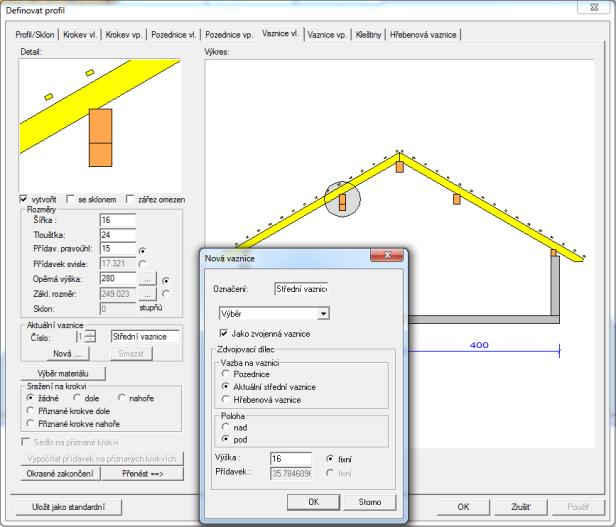Screen dimensions: 616x527
Task: Click the Okrasné zakončení button
Action: [x=60, y=474]
